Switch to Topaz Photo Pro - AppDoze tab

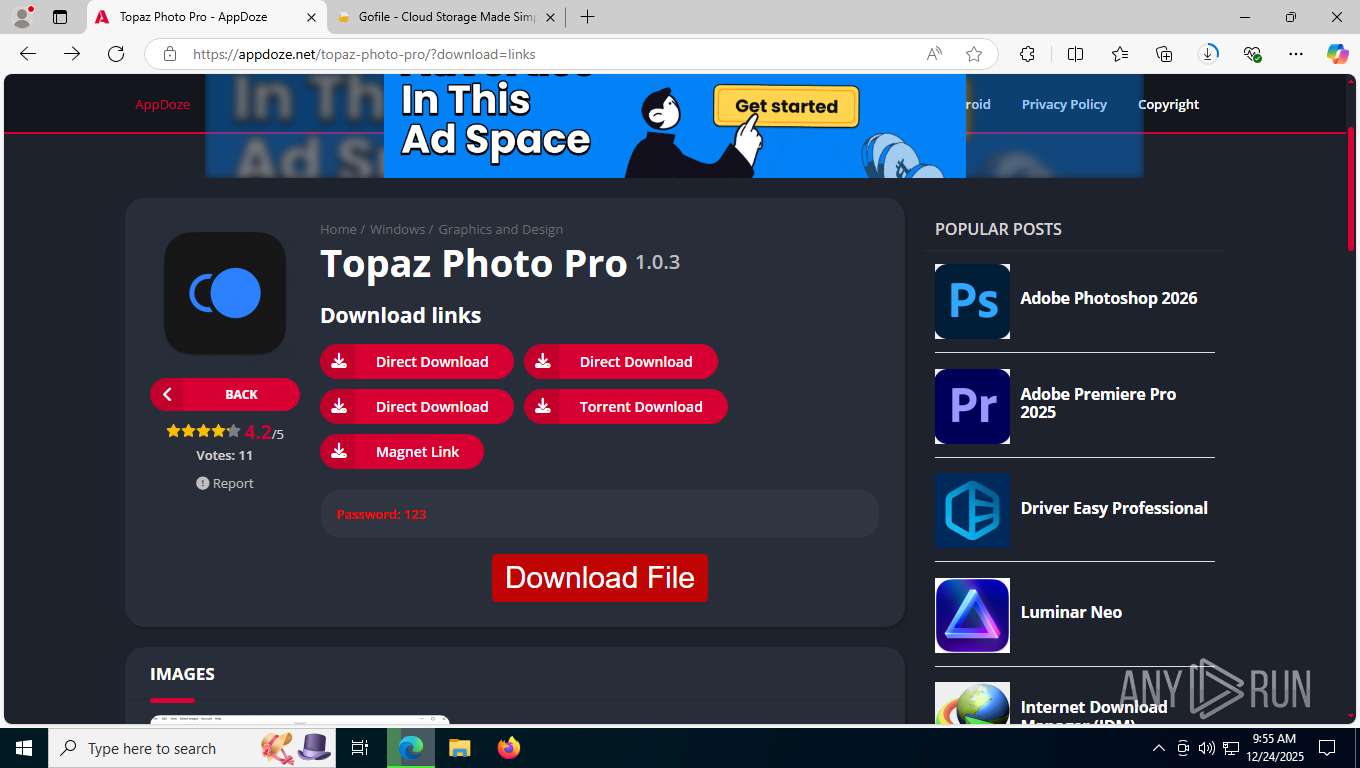206,17
